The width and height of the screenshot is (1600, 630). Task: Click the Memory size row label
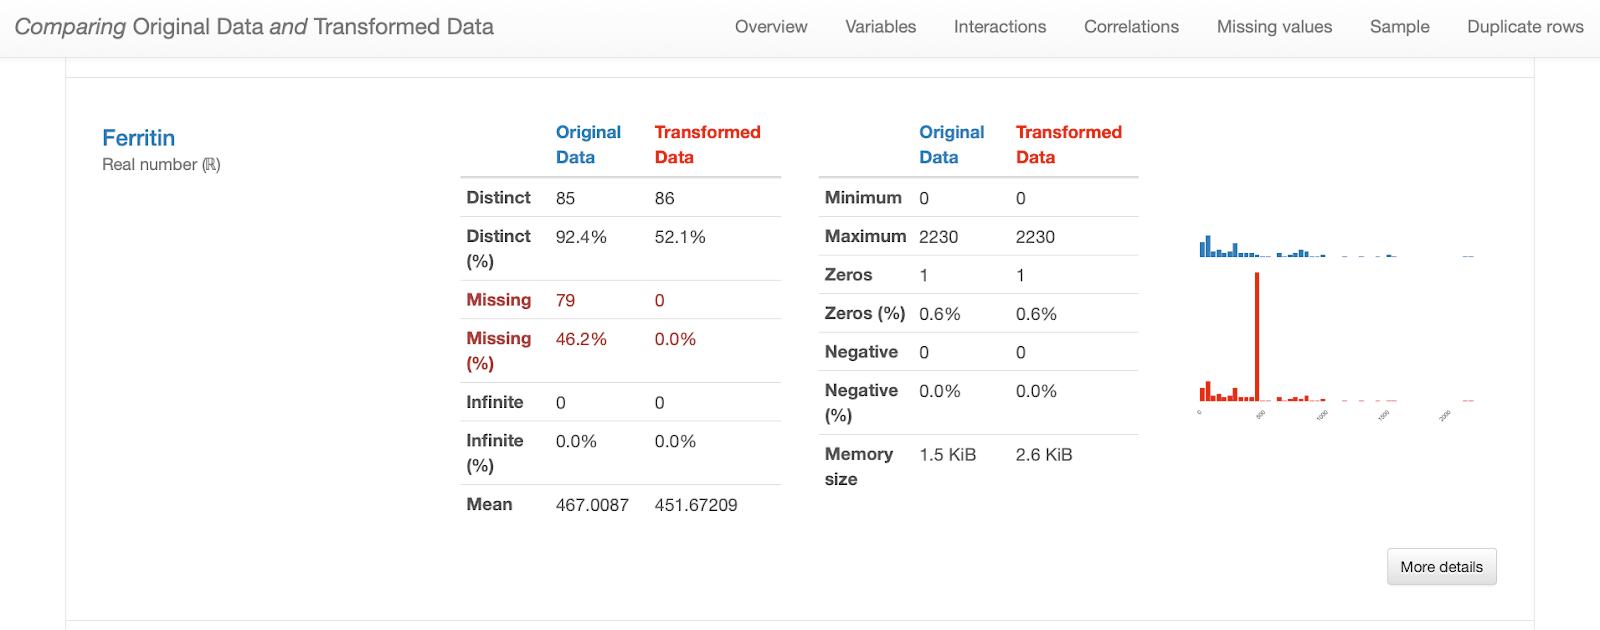pos(858,466)
